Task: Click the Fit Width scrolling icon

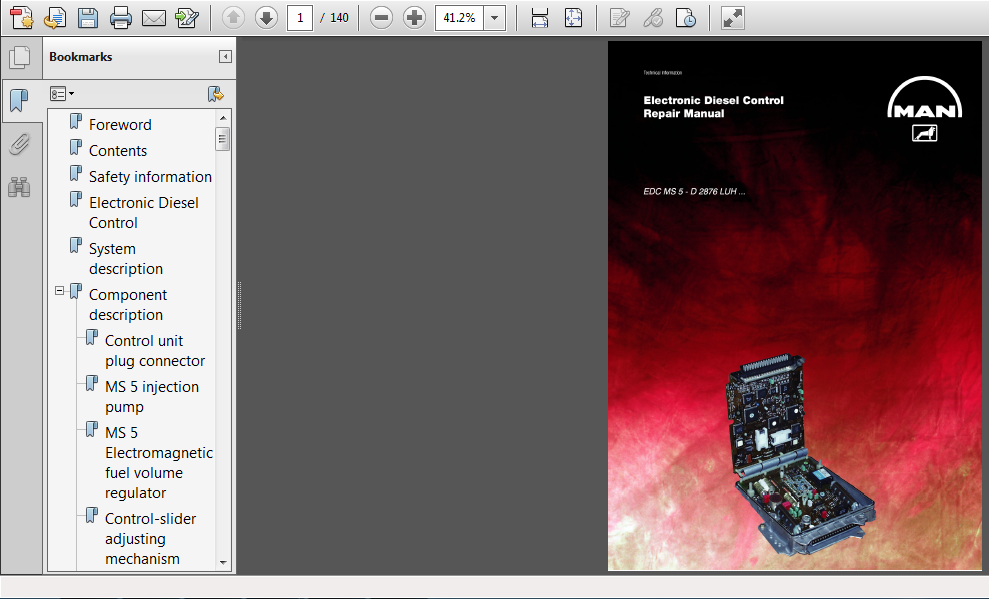Action: pos(540,18)
